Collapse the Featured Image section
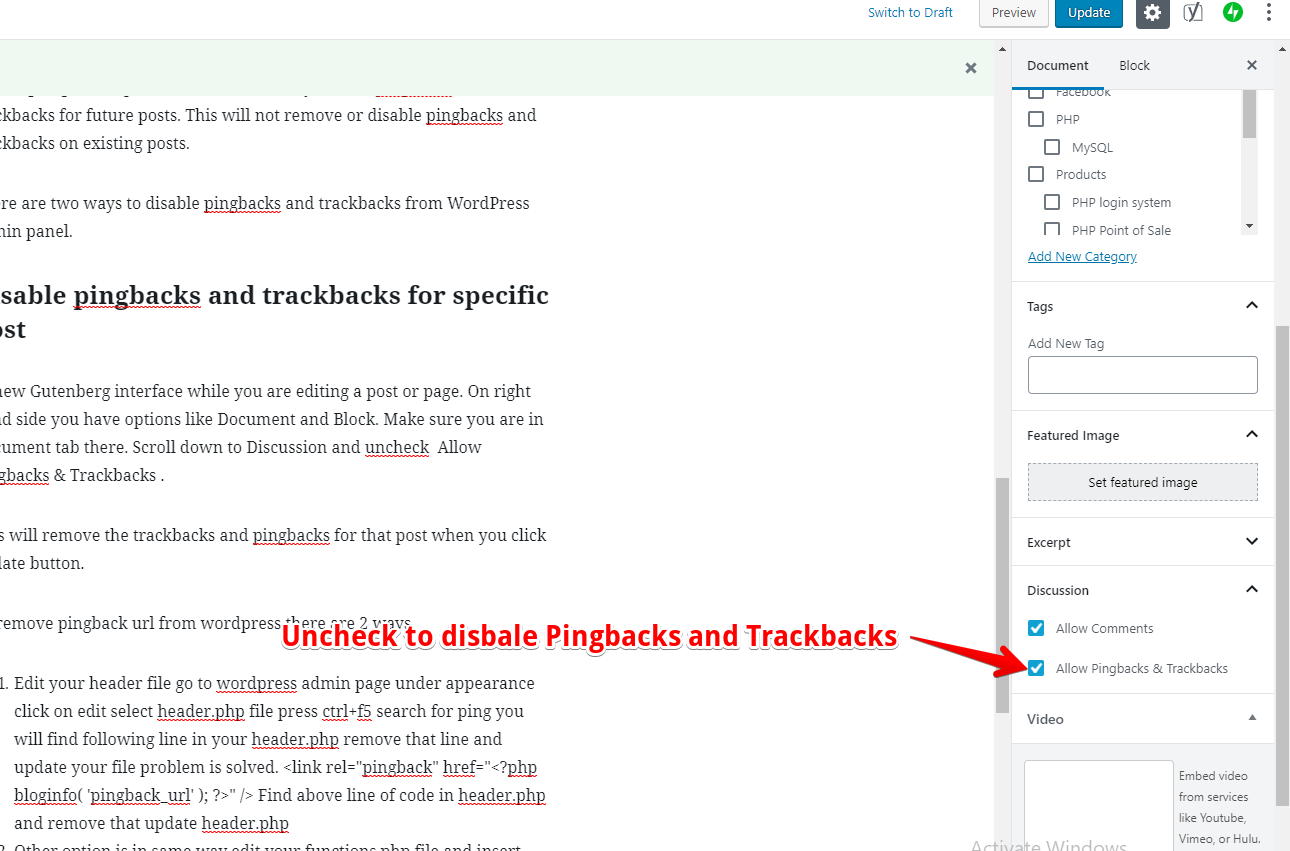This screenshot has height=851, width=1290. 1252,434
